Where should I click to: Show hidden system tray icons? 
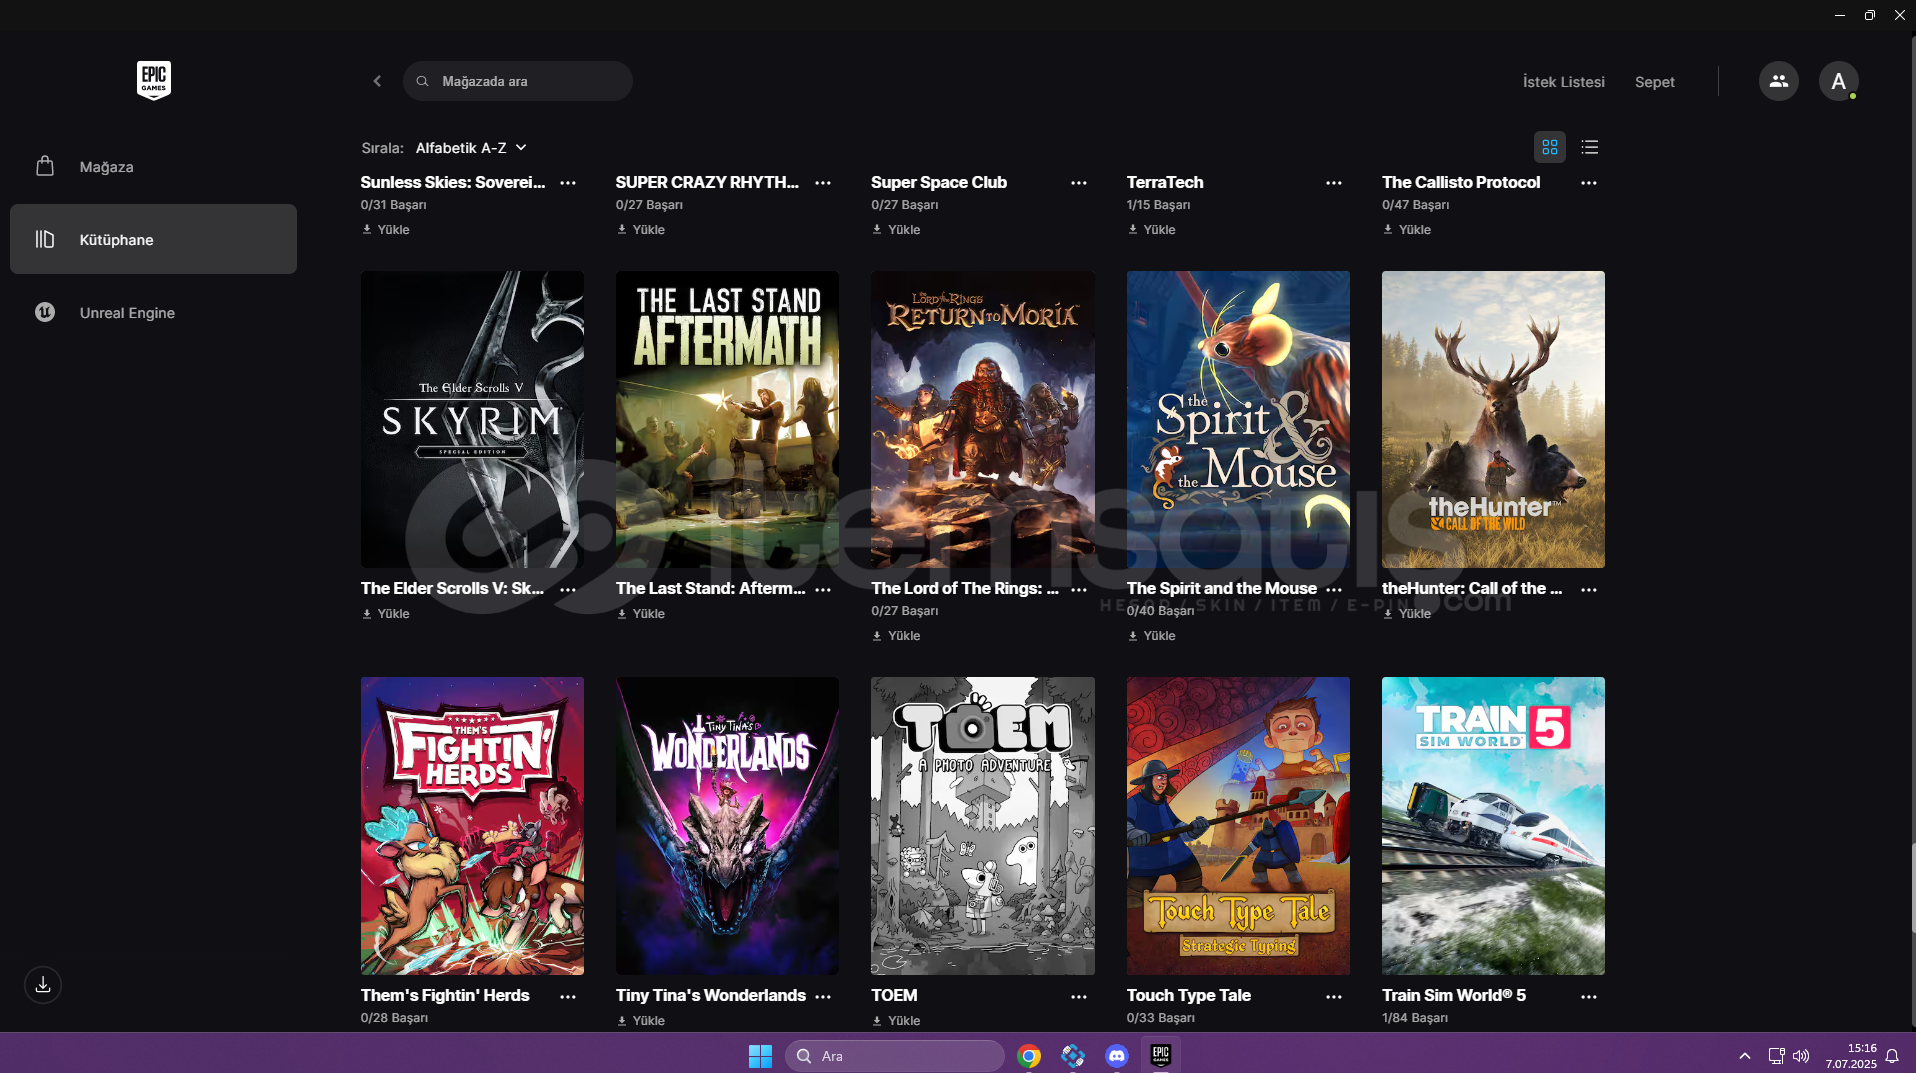tap(1745, 1056)
